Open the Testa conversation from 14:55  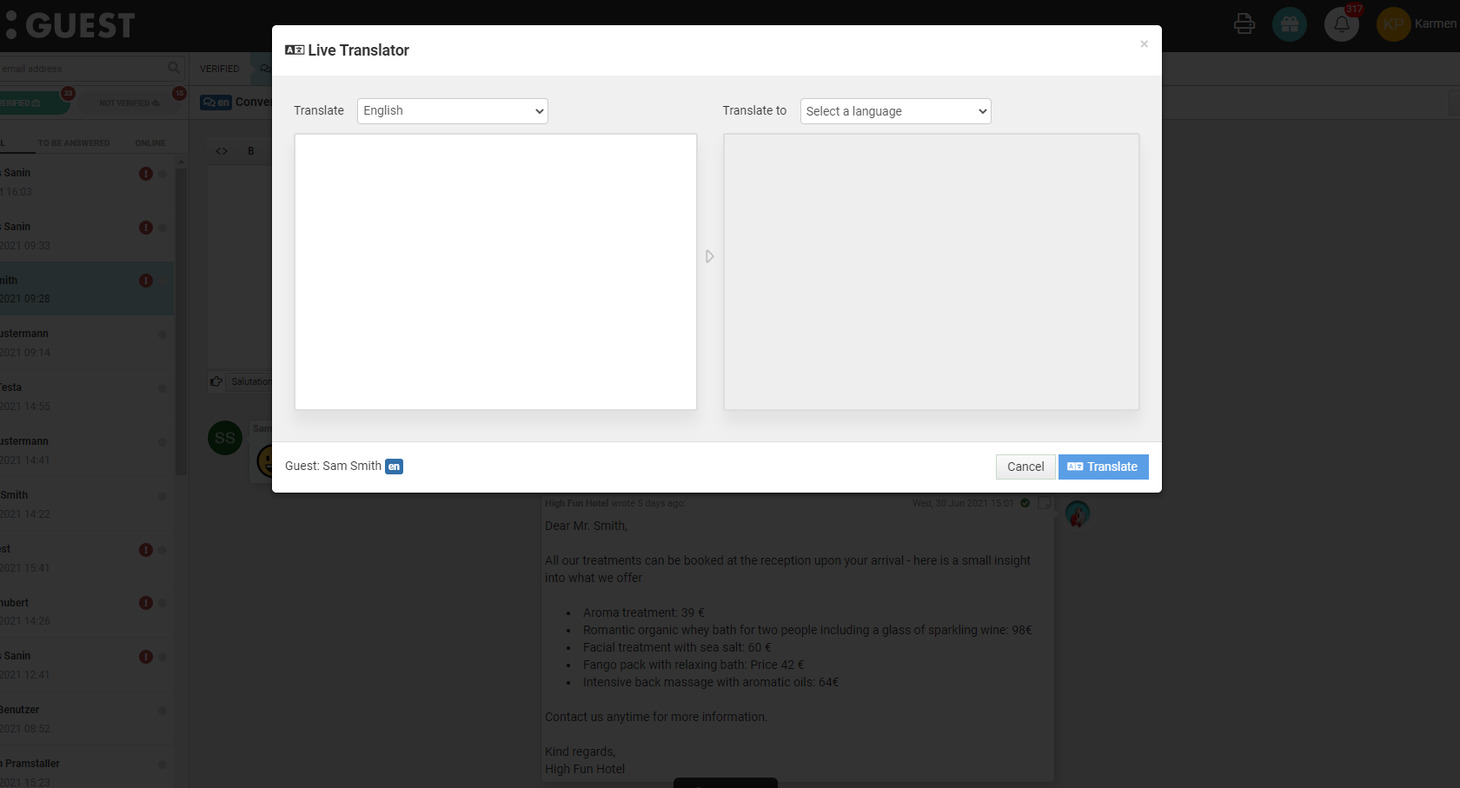[x=87, y=397]
